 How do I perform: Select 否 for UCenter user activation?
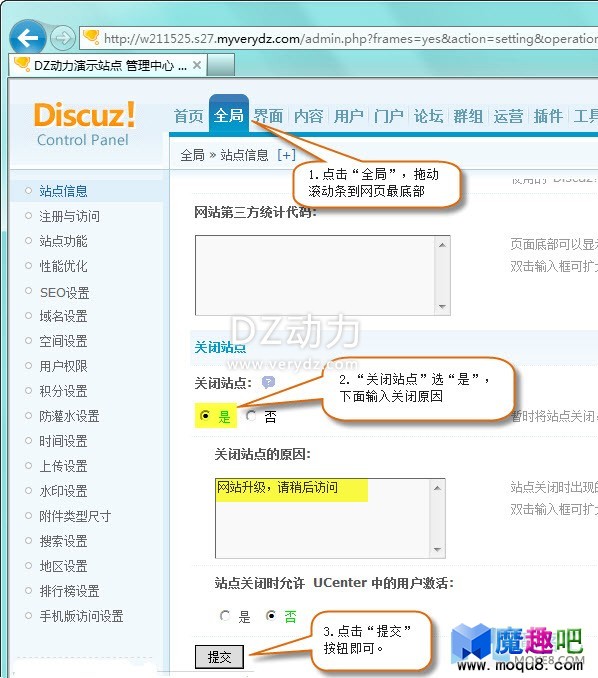(271, 615)
